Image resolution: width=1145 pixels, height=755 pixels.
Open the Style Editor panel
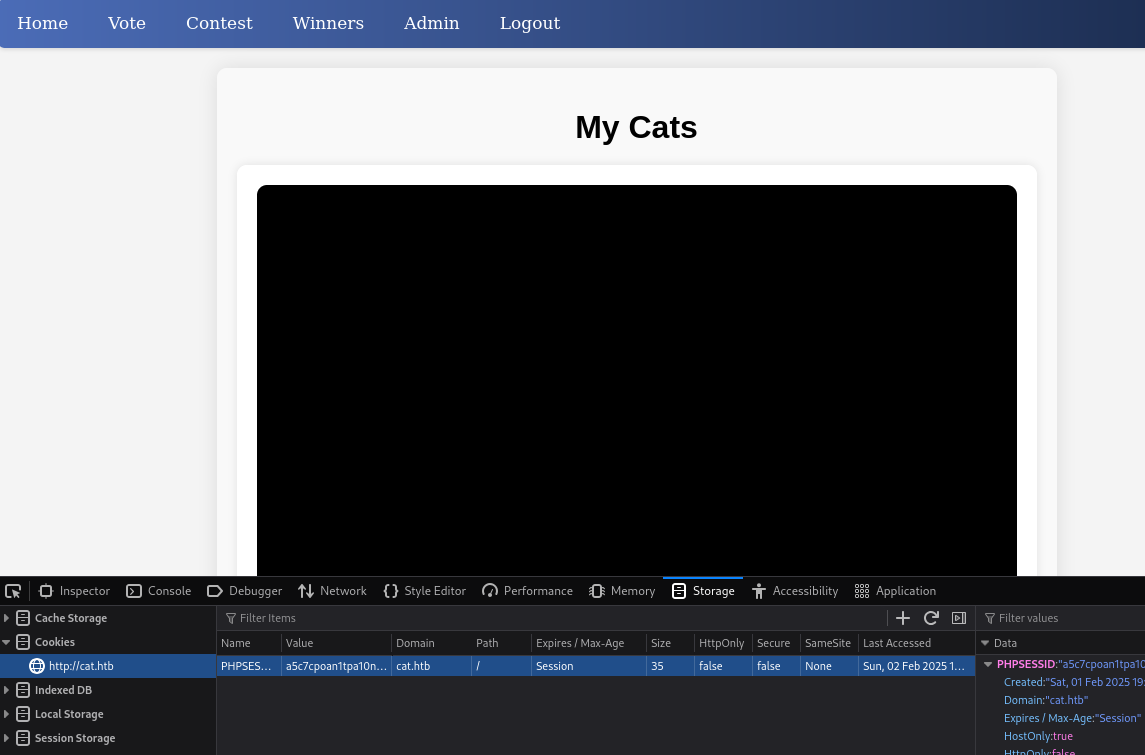pyautogui.click(x=424, y=591)
